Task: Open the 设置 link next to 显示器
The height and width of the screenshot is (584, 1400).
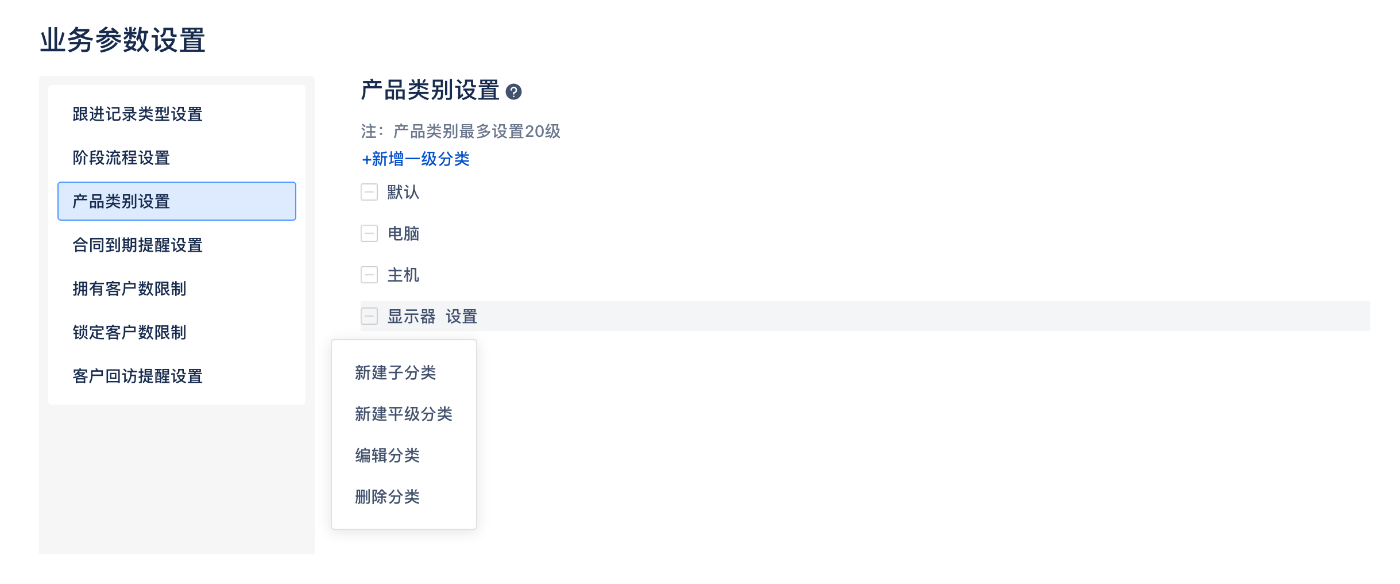Action: 462,316
